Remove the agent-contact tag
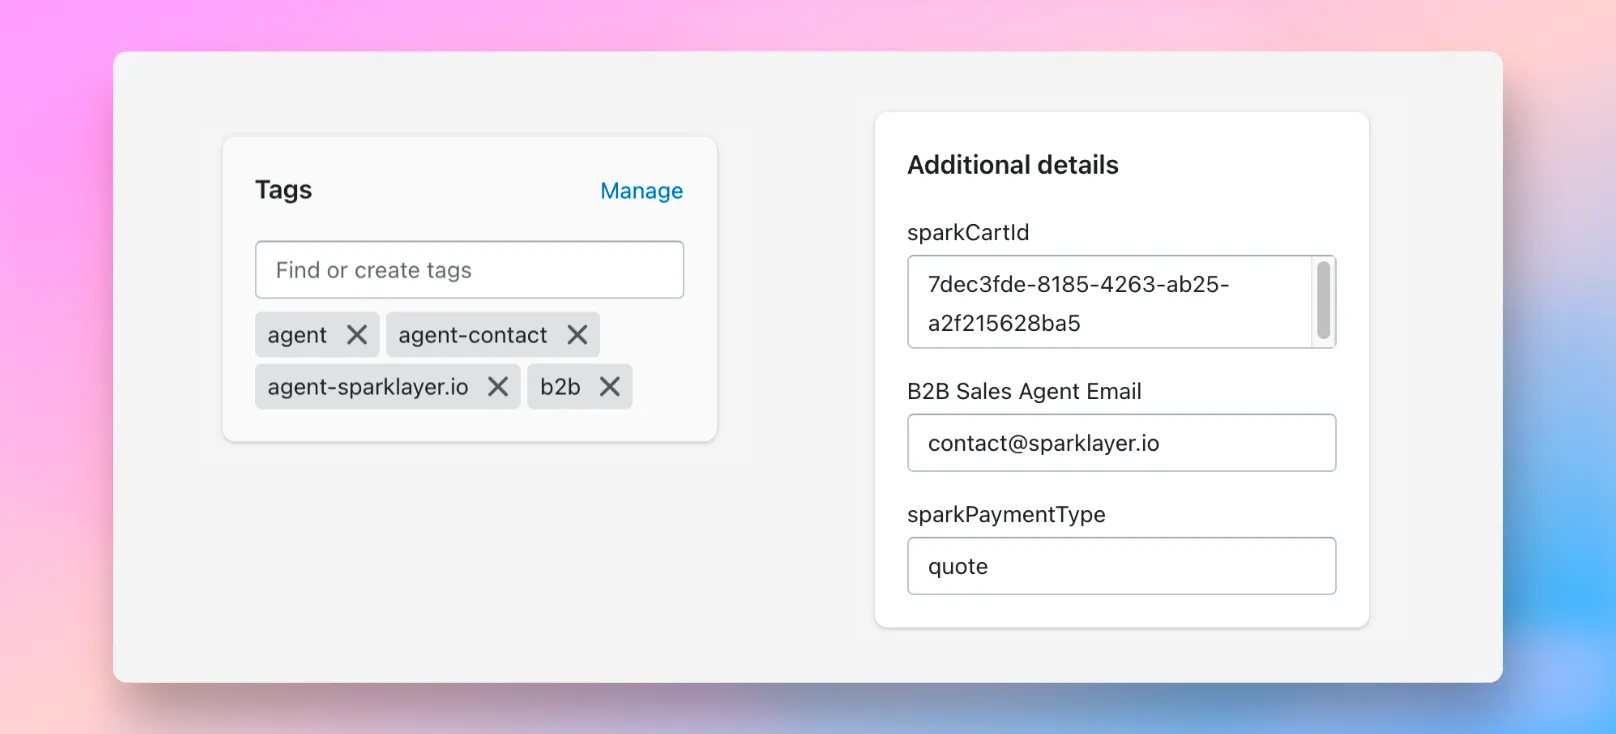The image size is (1616, 734). pyautogui.click(x=577, y=335)
